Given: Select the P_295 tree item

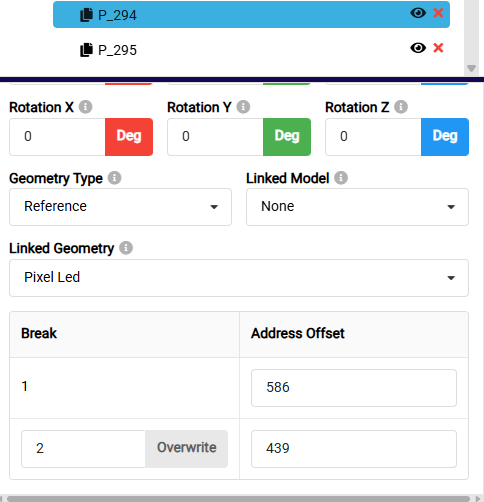Looking at the screenshot, I should (251, 49).
